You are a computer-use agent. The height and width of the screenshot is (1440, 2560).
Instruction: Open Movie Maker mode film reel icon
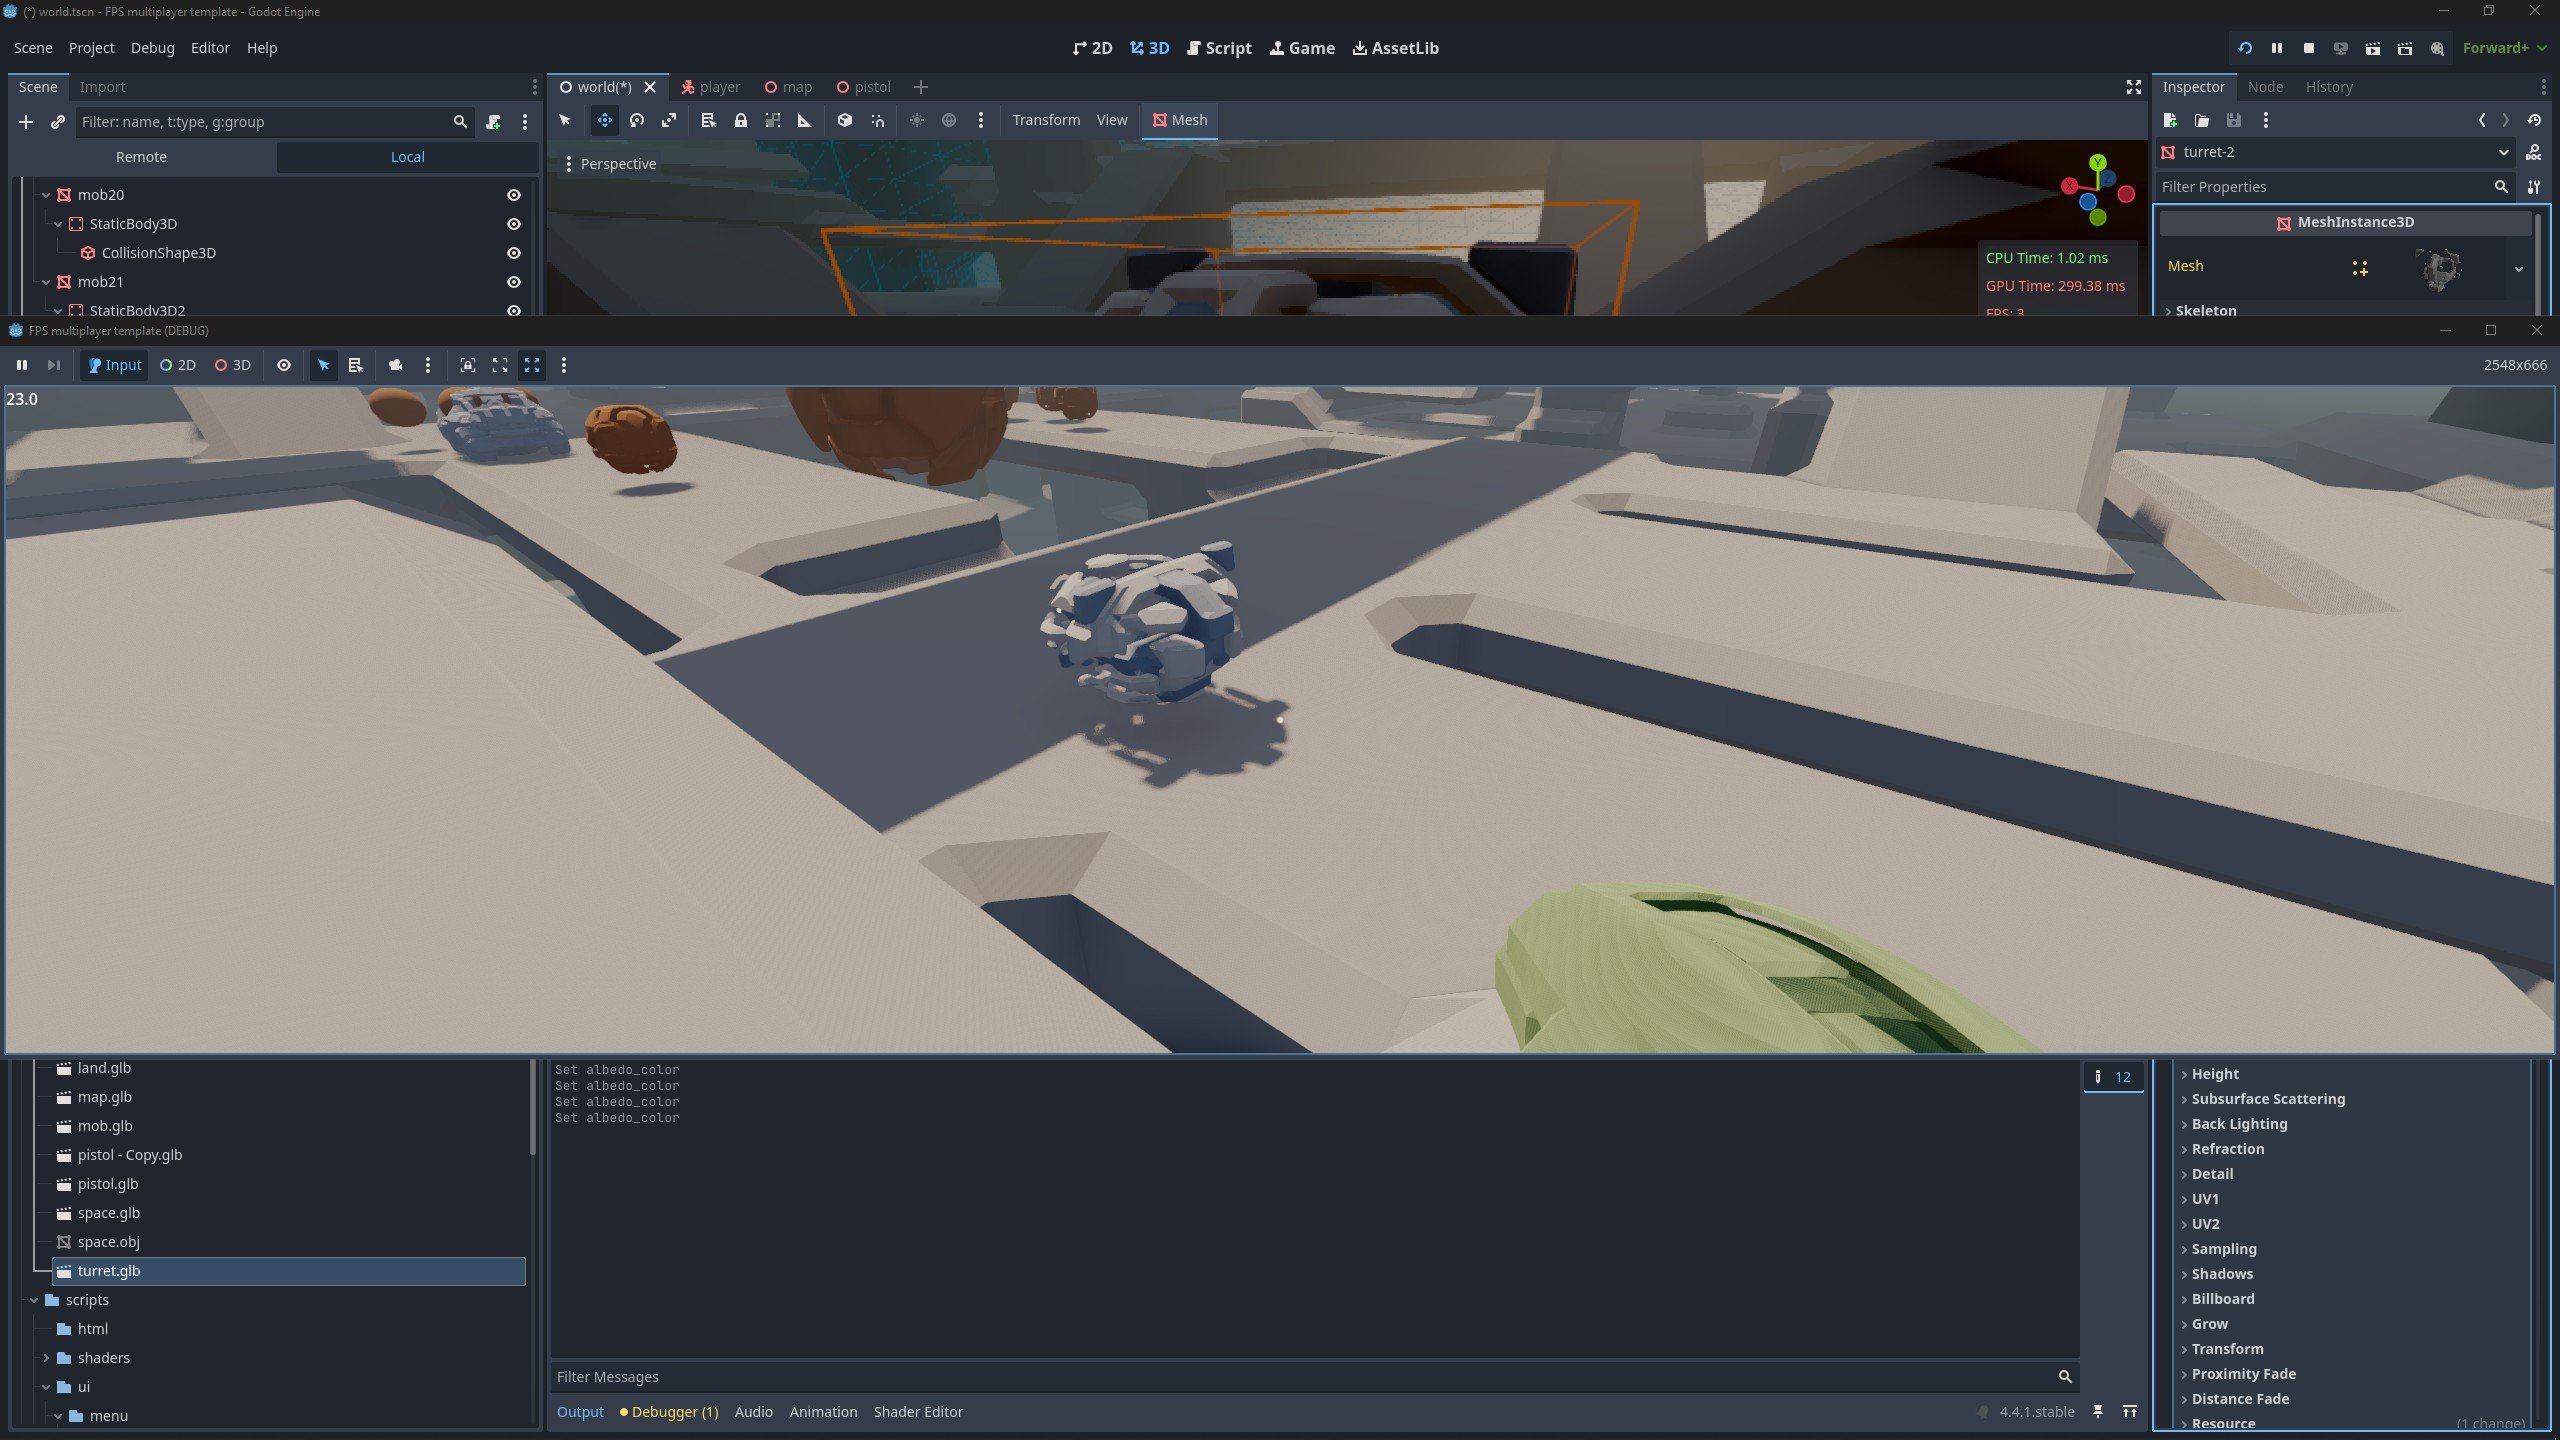pos(2436,48)
